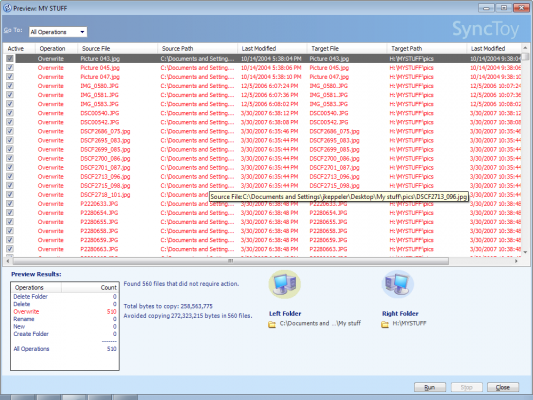Viewport: 533px width, 400px height.
Task: Click the Close button at bottom right
Action: [x=503, y=387]
